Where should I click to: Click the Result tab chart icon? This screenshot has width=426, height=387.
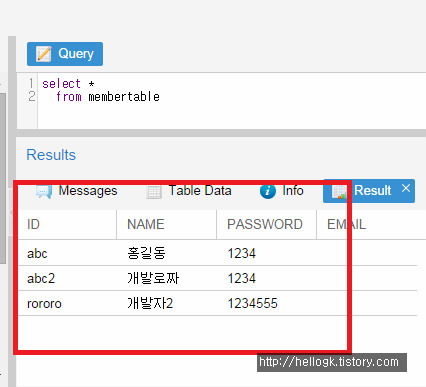tap(339, 192)
